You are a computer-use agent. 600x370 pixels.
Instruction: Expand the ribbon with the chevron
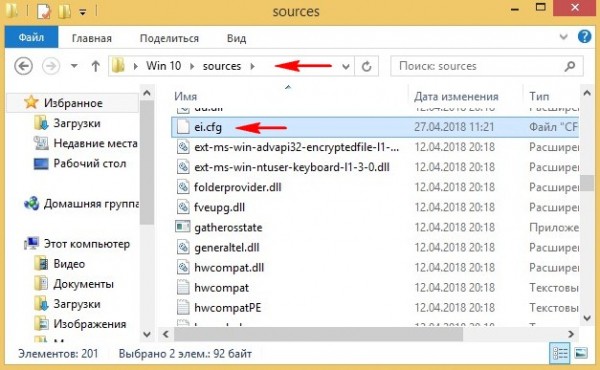[563, 37]
